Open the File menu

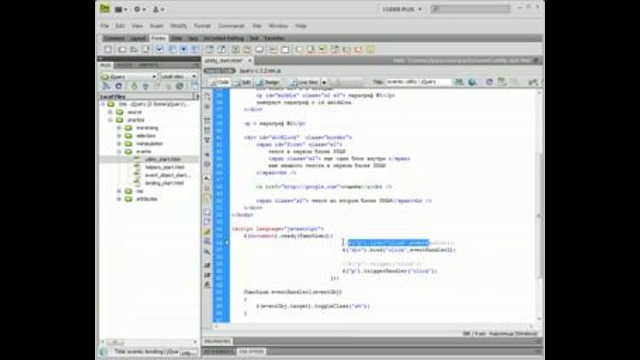(105, 26)
